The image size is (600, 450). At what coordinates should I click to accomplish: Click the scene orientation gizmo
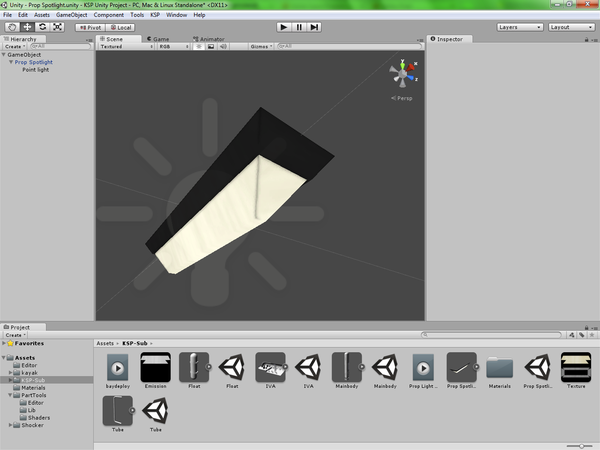pyautogui.click(x=404, y=73)
